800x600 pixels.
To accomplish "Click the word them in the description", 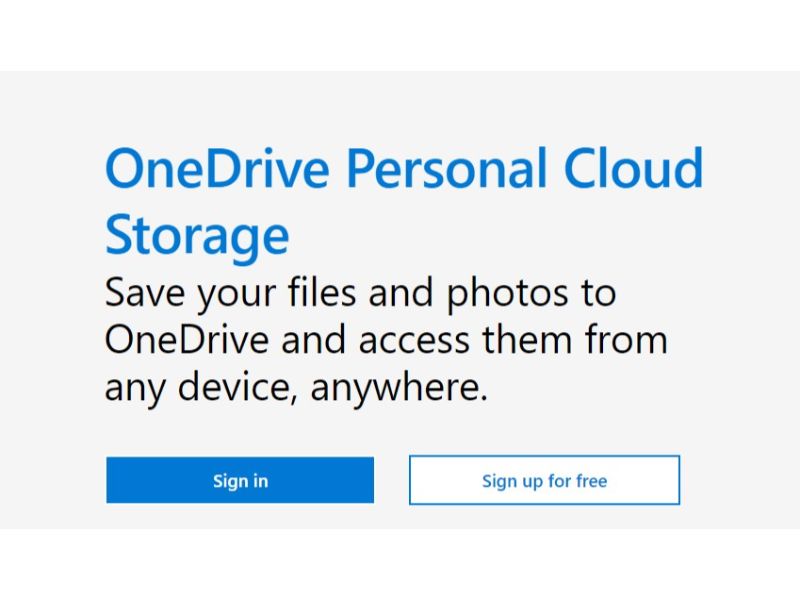I will (527, 340).
